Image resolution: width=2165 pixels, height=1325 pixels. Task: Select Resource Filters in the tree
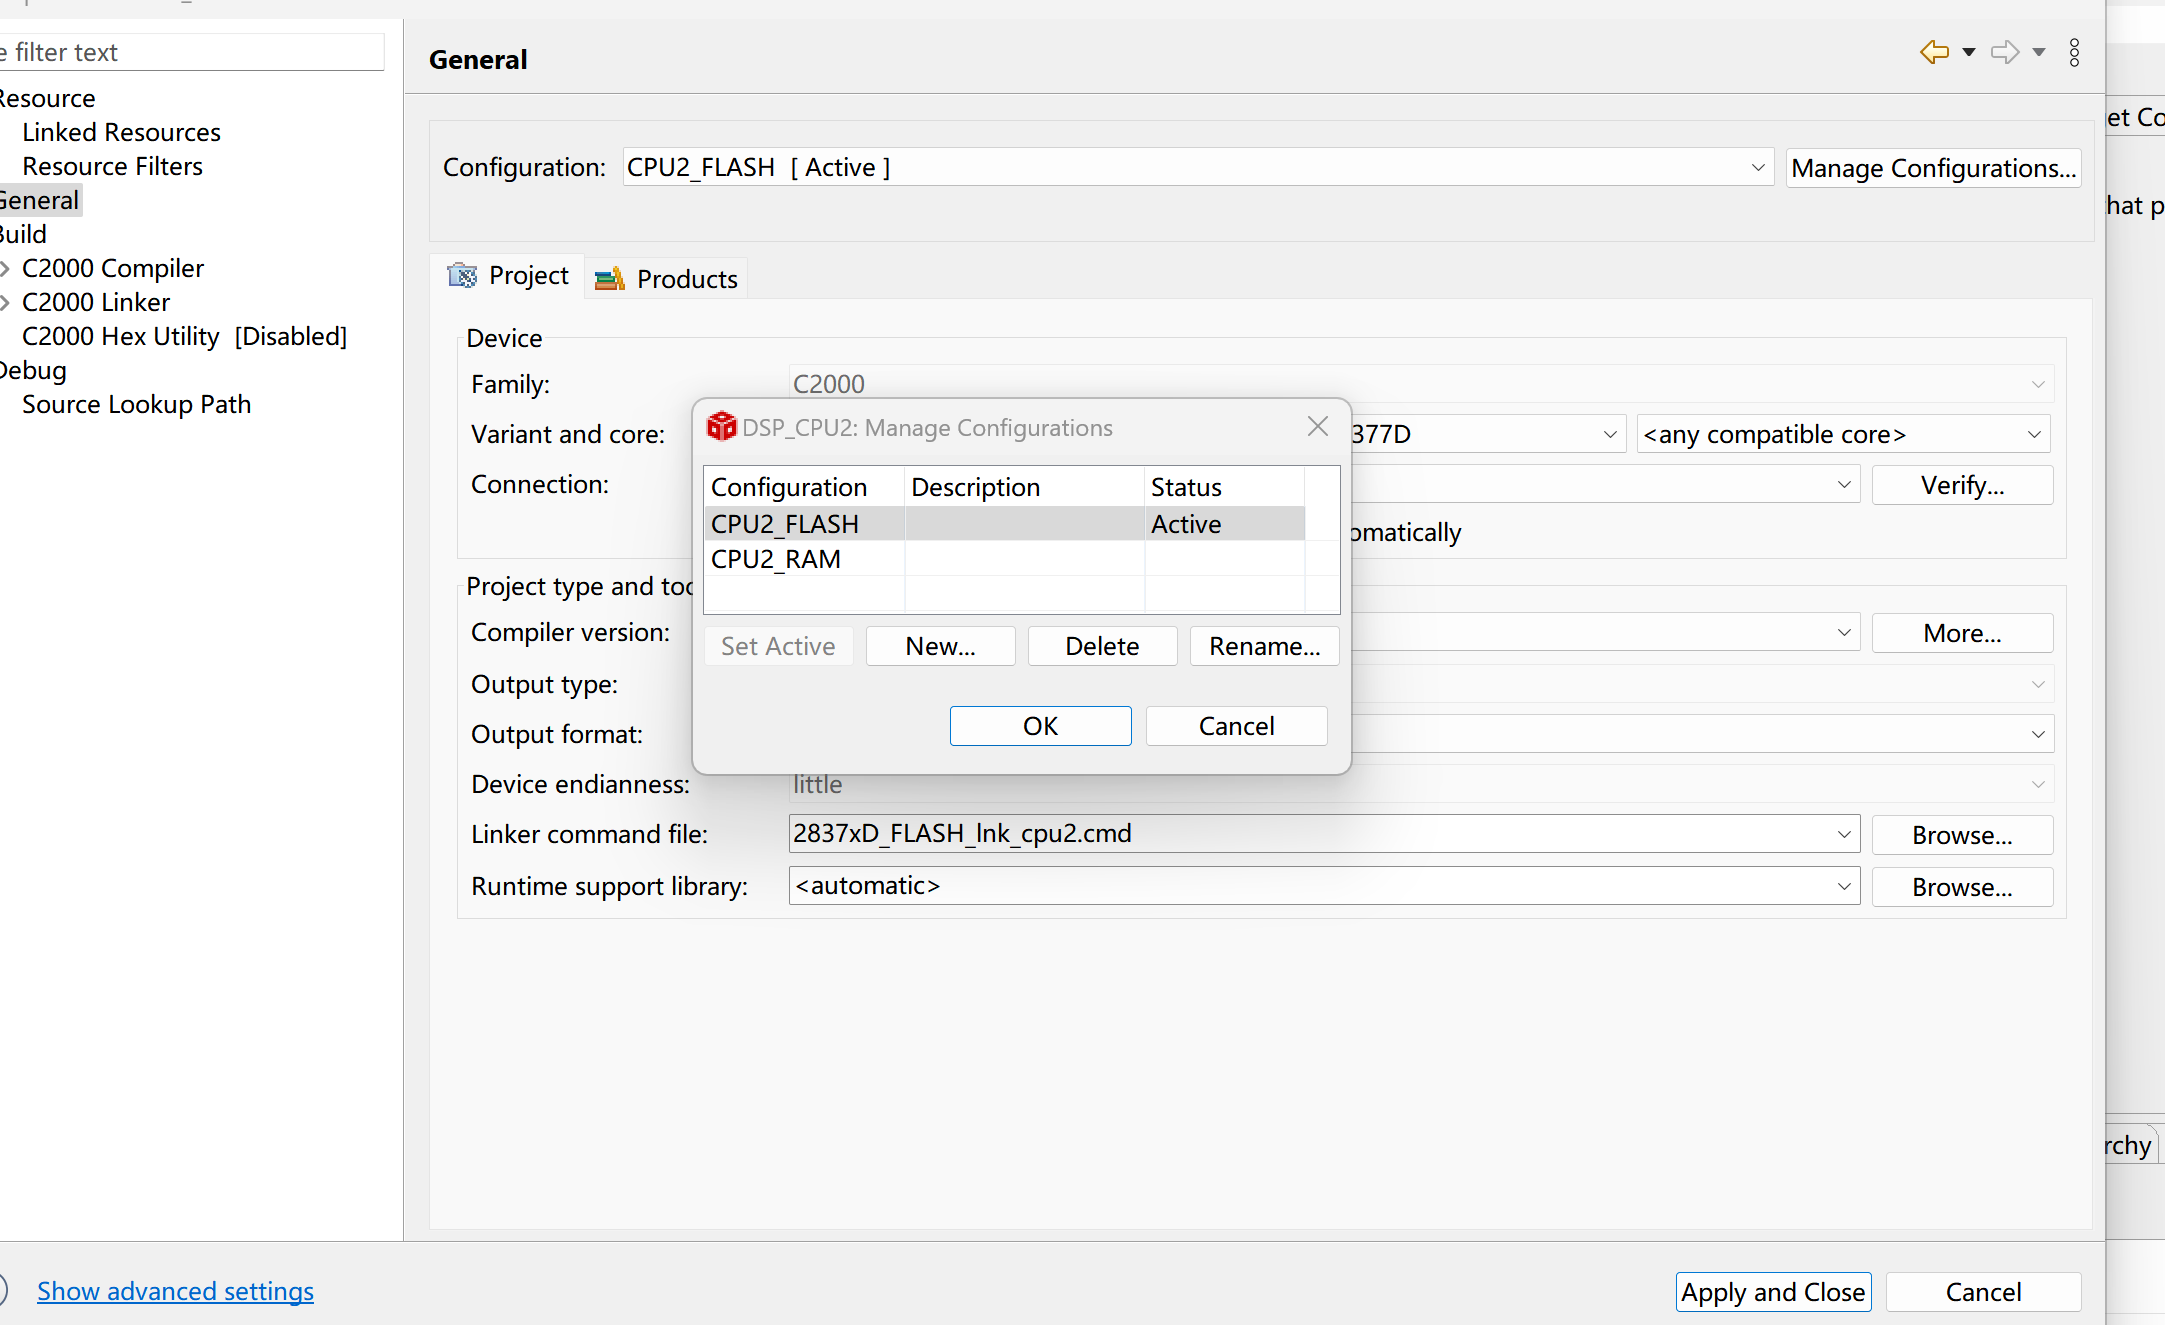point(112,166)
